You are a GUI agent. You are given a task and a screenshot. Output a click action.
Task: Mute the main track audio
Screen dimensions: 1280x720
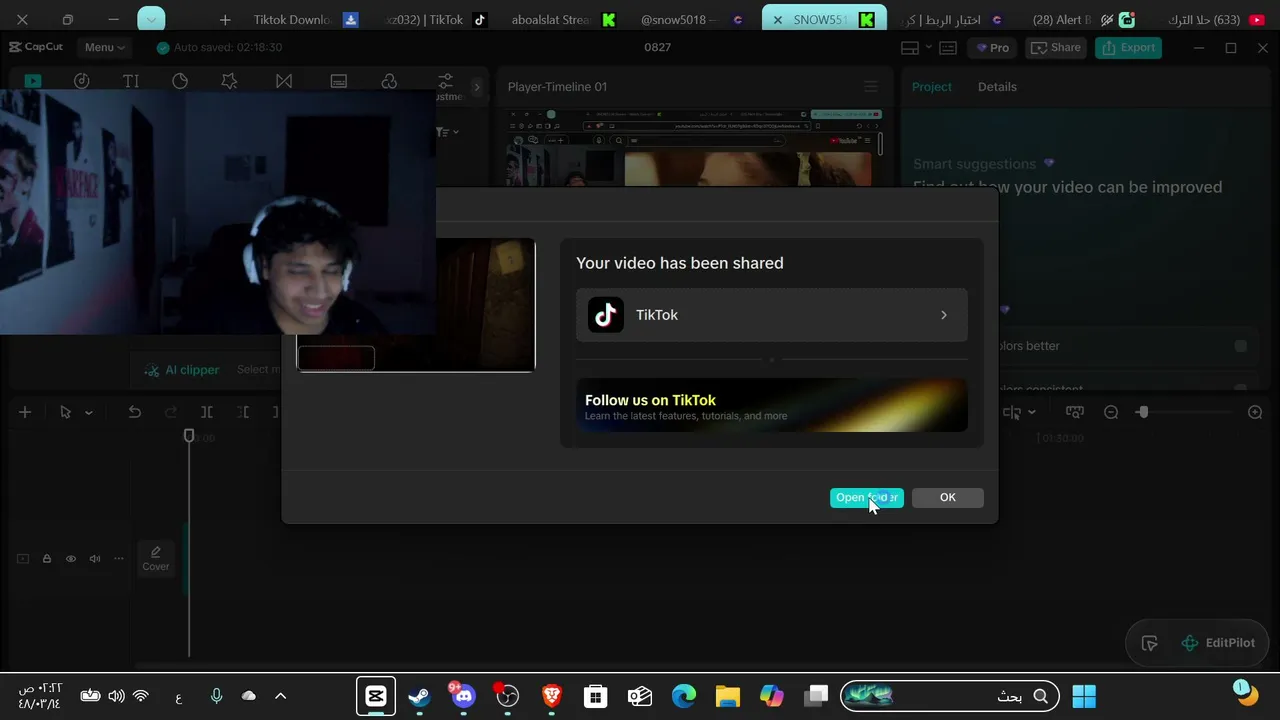click(95, 559)
